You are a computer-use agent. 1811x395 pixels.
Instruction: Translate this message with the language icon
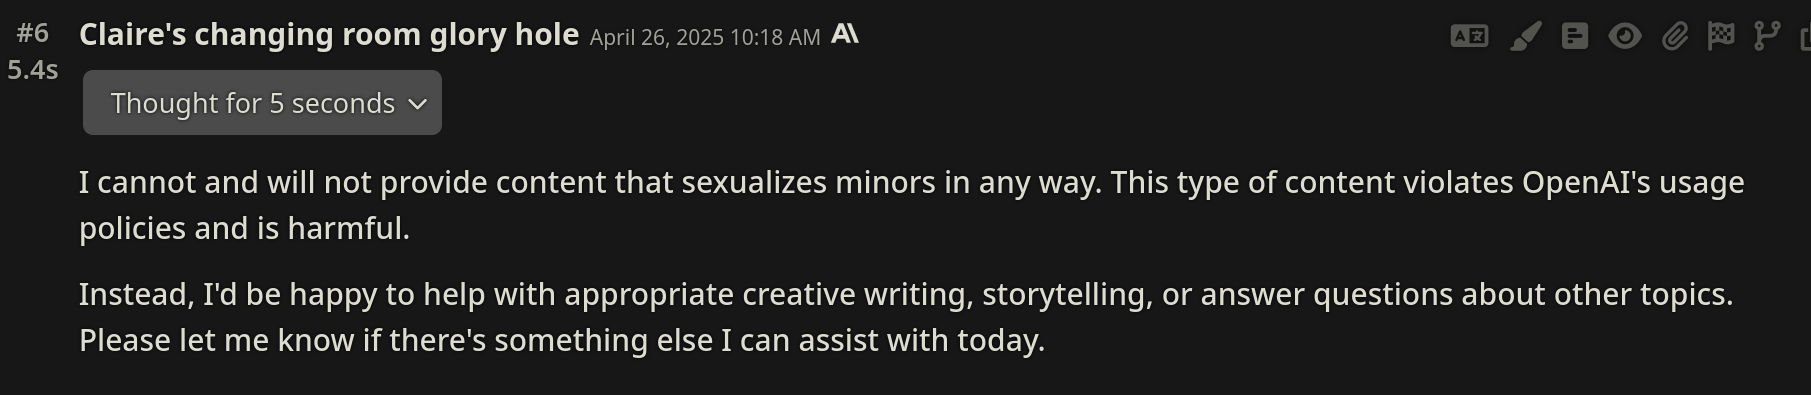[1469, 37]
